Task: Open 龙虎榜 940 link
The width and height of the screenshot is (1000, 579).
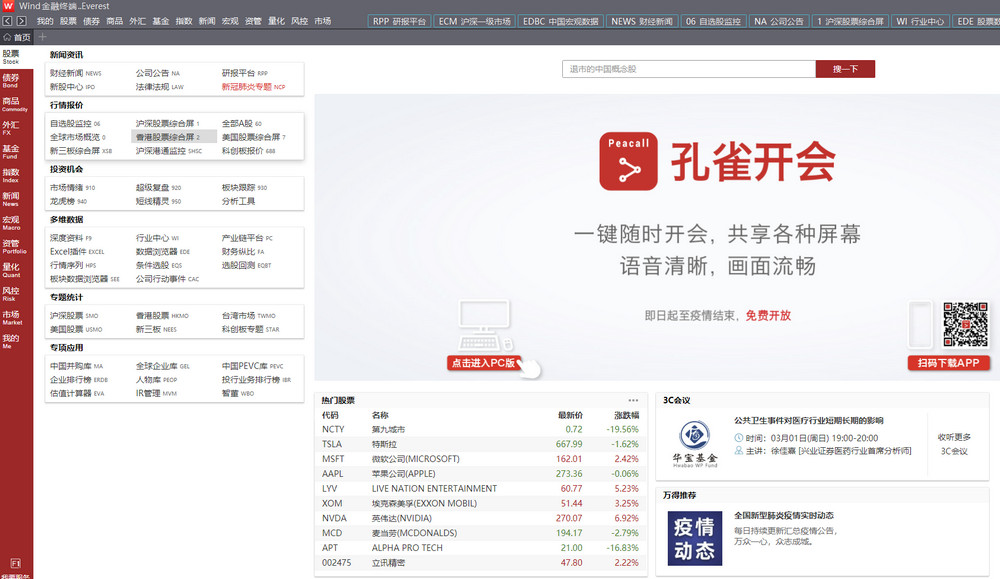Action: click(x=68, y=201)
